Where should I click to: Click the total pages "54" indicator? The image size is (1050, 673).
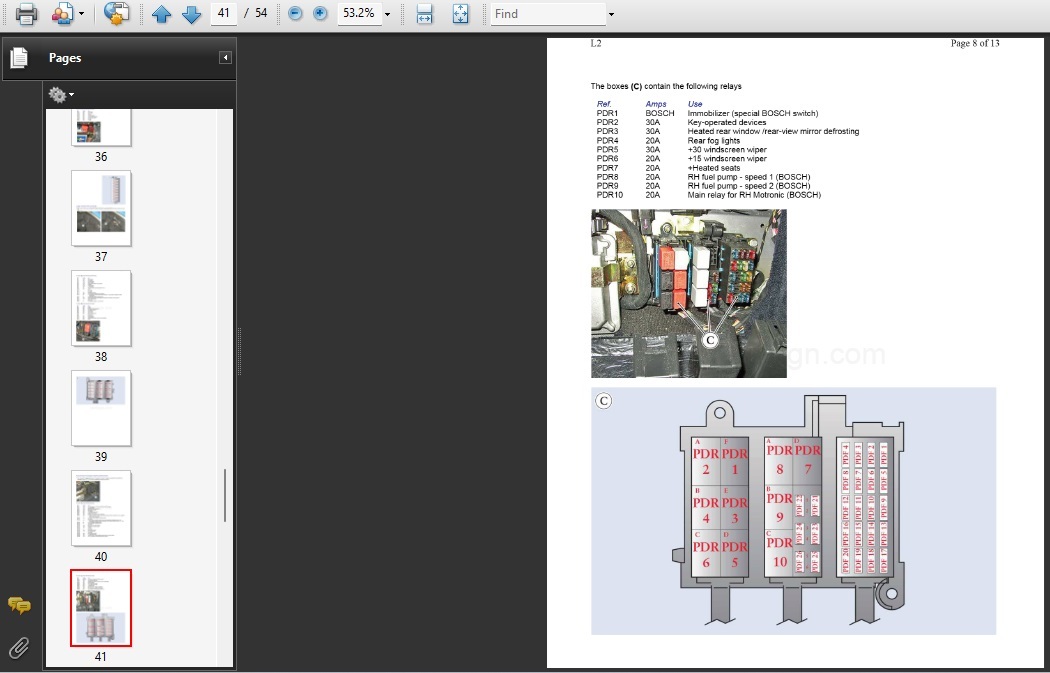click(261, 13)
